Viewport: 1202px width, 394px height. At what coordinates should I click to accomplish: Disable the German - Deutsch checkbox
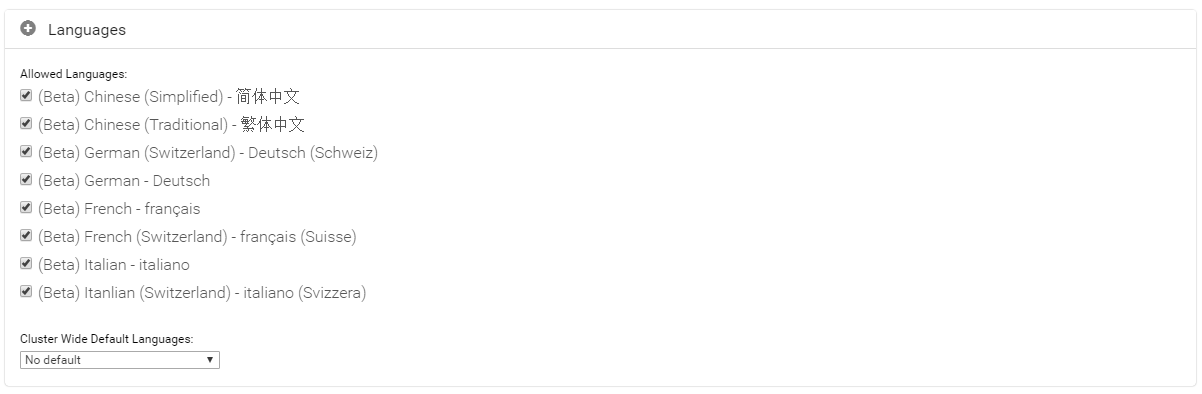coord(26,180)
